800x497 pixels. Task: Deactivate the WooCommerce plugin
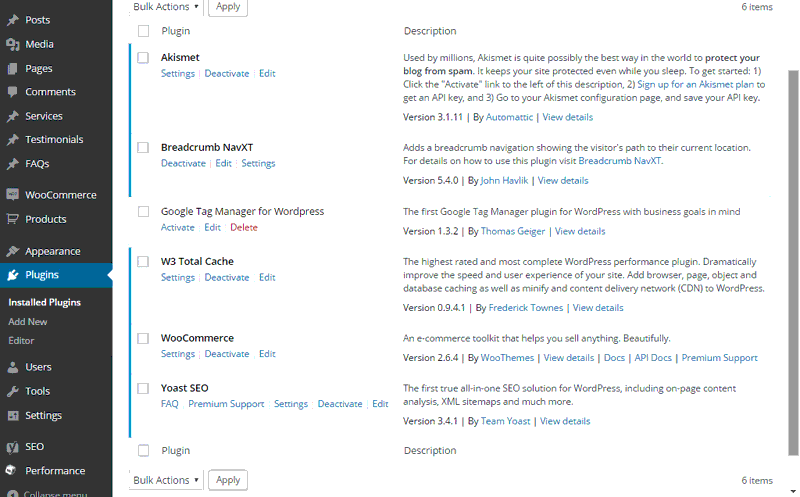[227, 354]
